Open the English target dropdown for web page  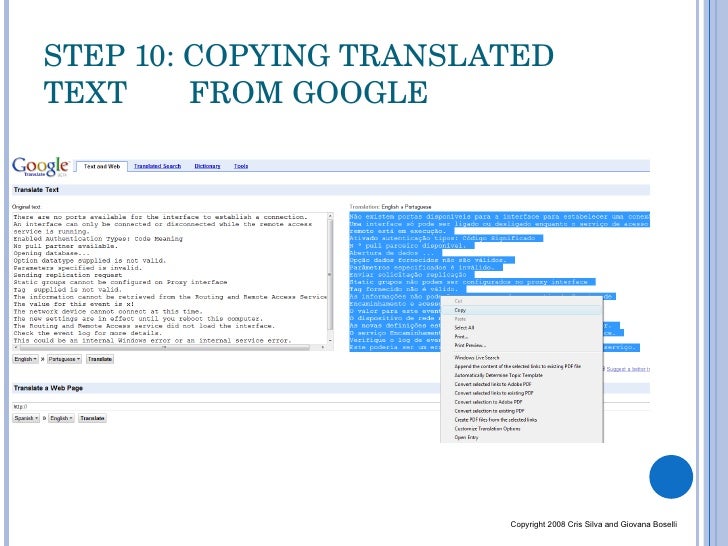point(61,418)
